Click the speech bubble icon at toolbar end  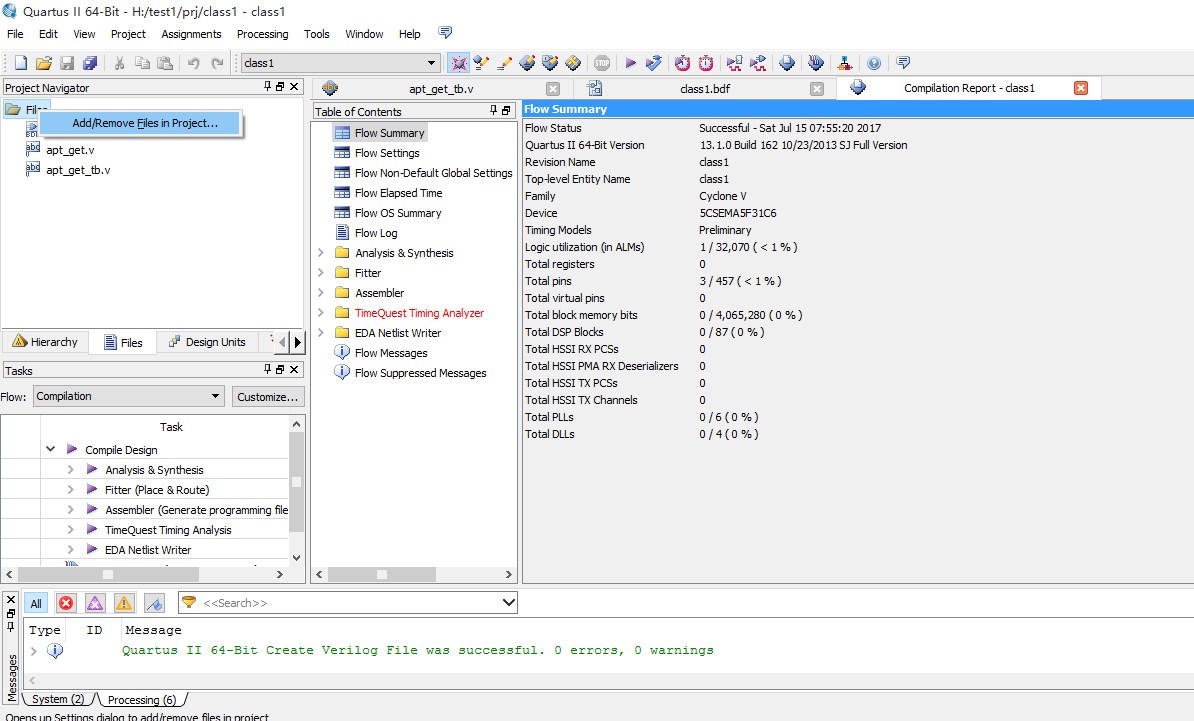[x=903, y=63]
